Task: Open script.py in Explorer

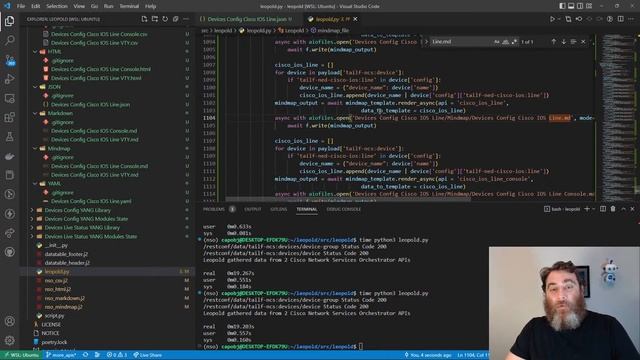Action: [x=54, y=316]
